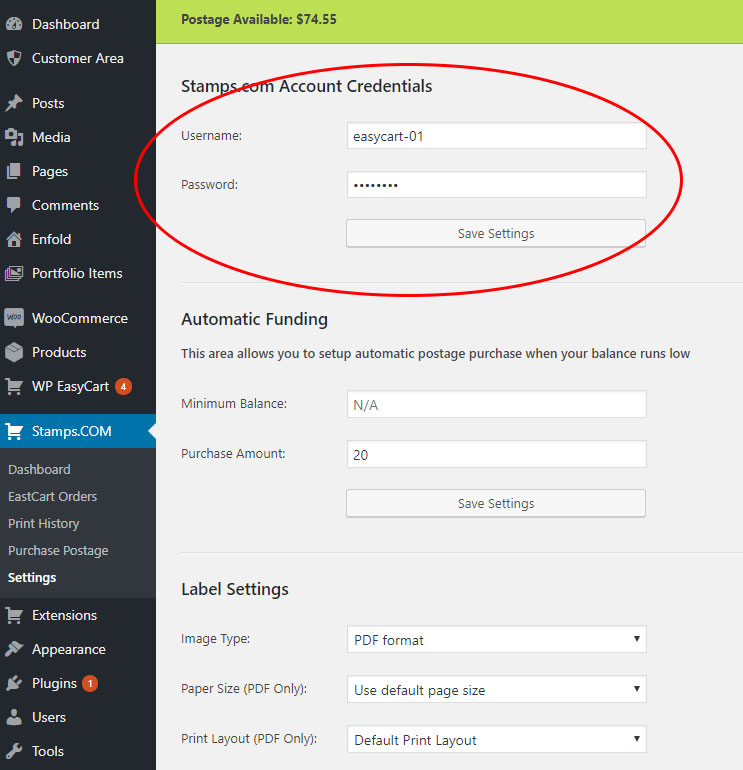Image resolution: width=743 pixels, height=770 pixels.
Task: Click the Comments speech bubble icon
Action: pyautogui.click(x=14, y=205)
